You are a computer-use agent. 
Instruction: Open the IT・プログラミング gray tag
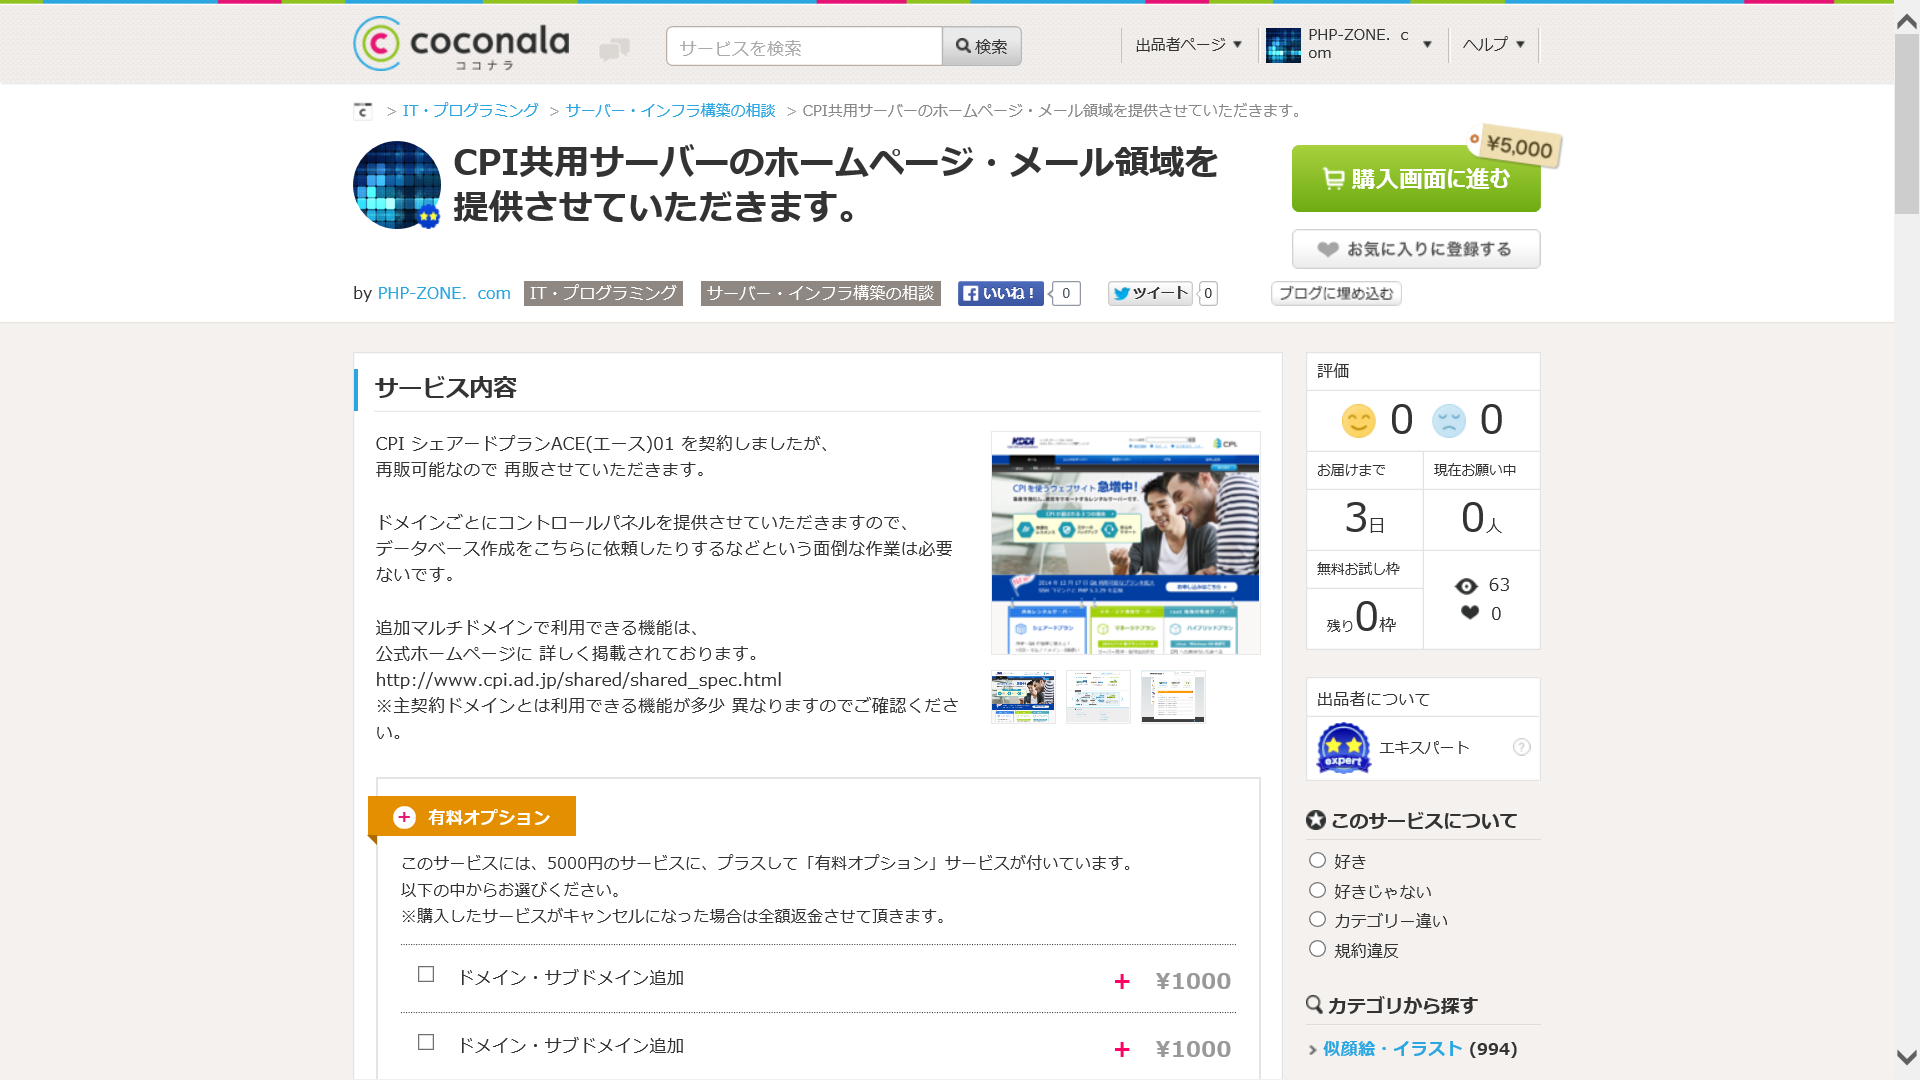pos(603,293)
